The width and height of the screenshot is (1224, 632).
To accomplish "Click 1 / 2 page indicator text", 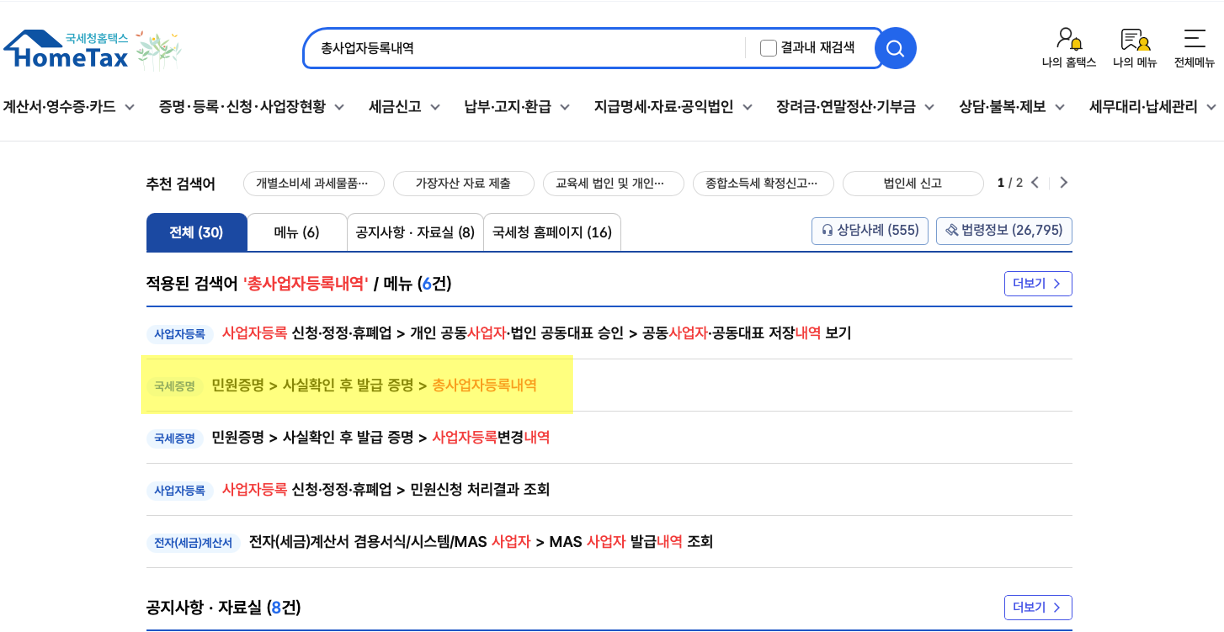I will [x=1010, y=183].
